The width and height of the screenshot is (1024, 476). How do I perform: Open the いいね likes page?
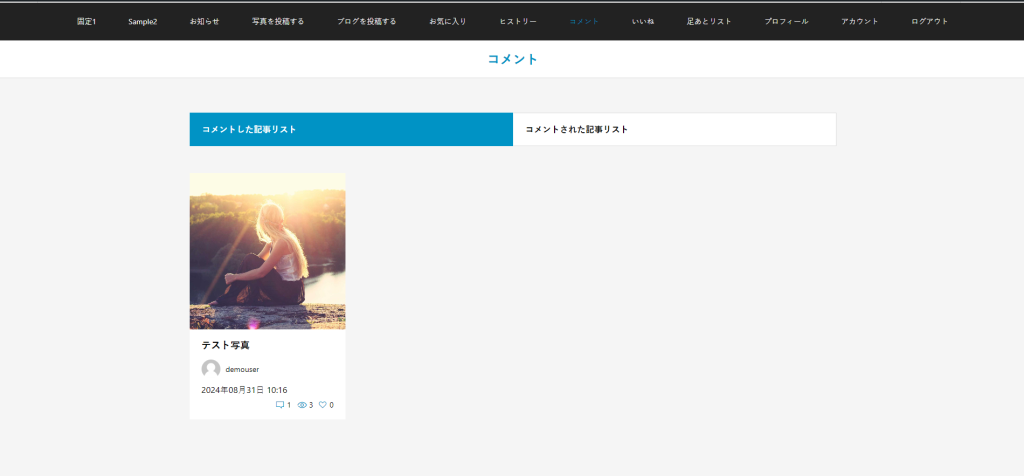[643, 21]
